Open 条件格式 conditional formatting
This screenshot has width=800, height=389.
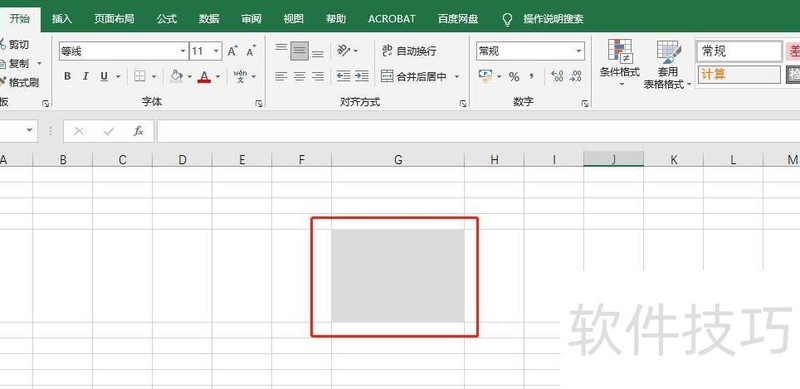(x=620, y=62)
